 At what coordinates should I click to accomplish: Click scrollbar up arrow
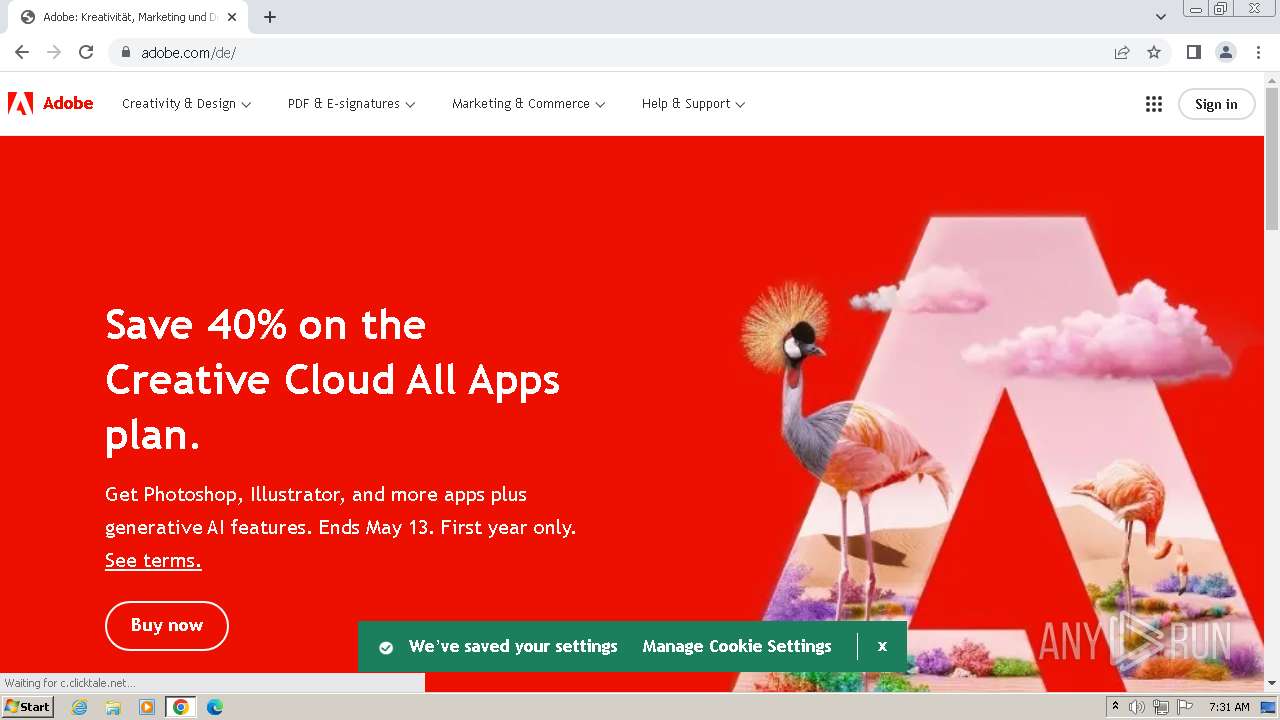[x=1272, y=80]
